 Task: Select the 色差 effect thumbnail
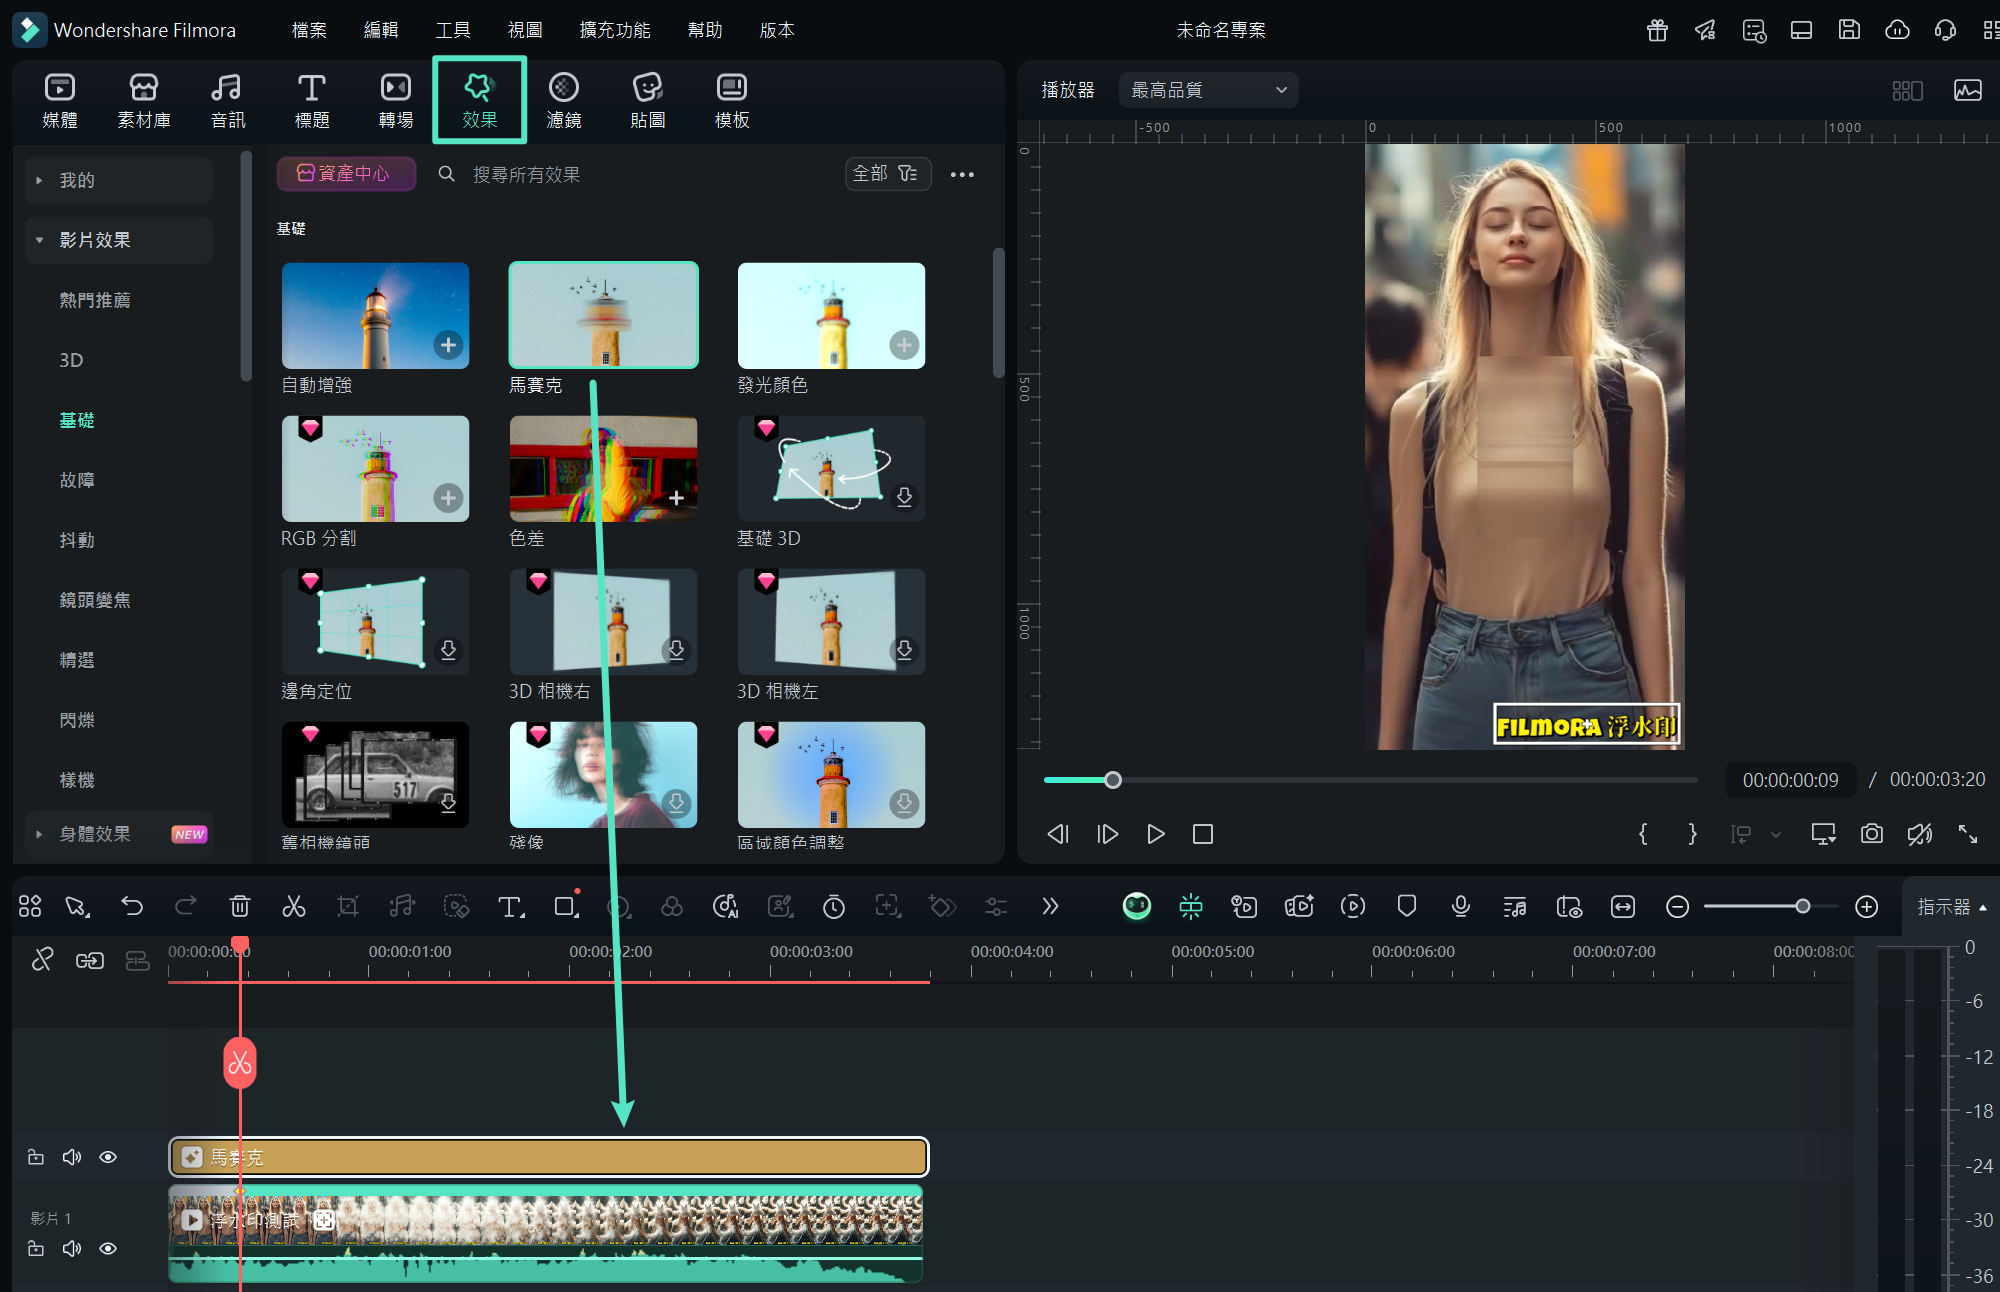603,468
